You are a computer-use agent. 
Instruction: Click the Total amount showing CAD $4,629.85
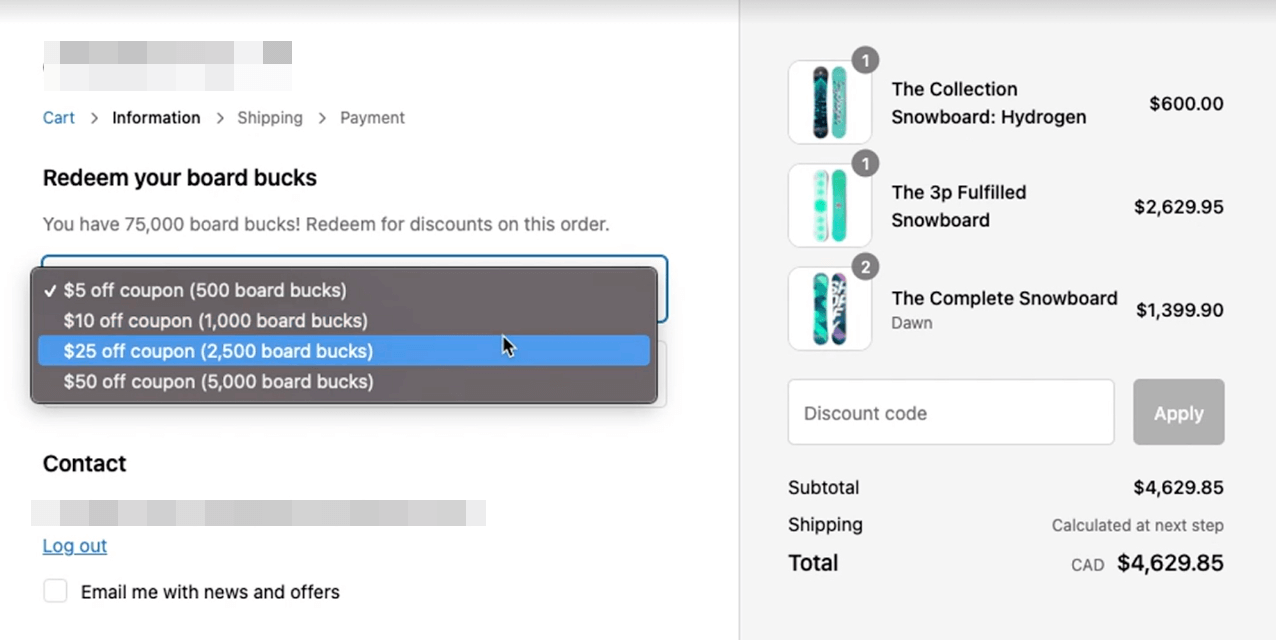tap(1170, 563)
